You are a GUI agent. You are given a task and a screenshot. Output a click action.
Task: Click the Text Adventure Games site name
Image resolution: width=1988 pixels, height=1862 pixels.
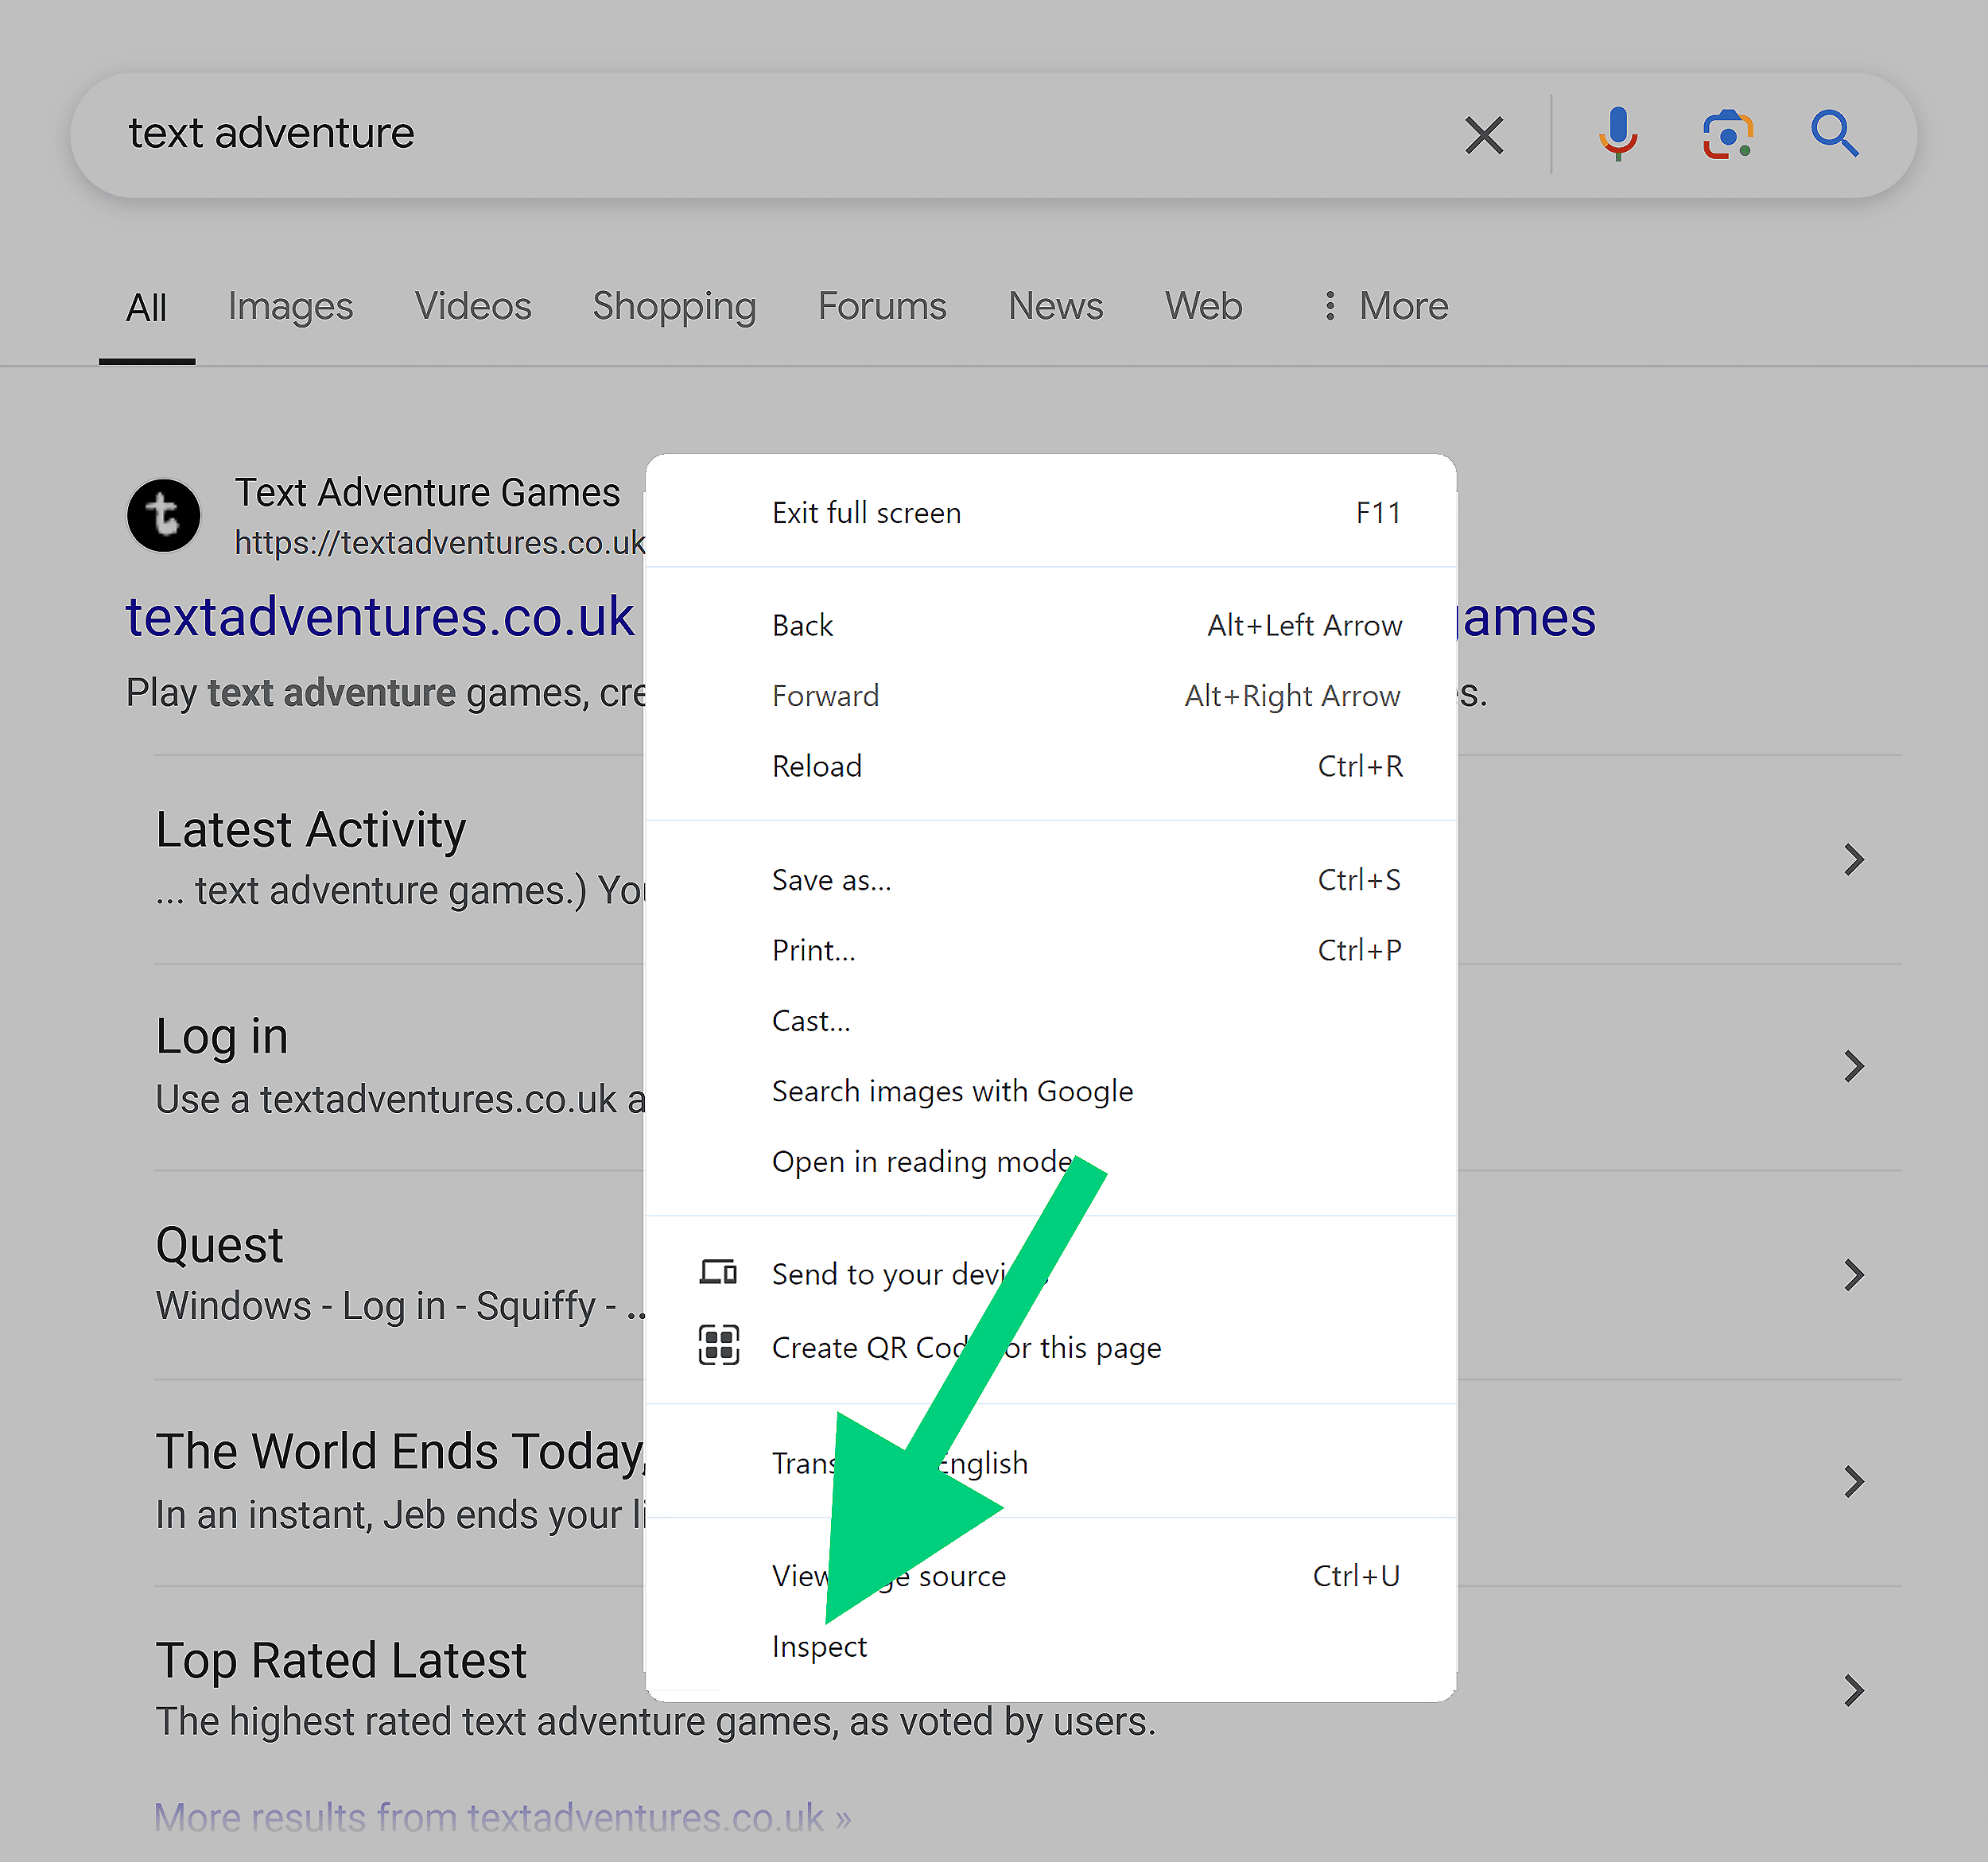(x=427, y=493)
